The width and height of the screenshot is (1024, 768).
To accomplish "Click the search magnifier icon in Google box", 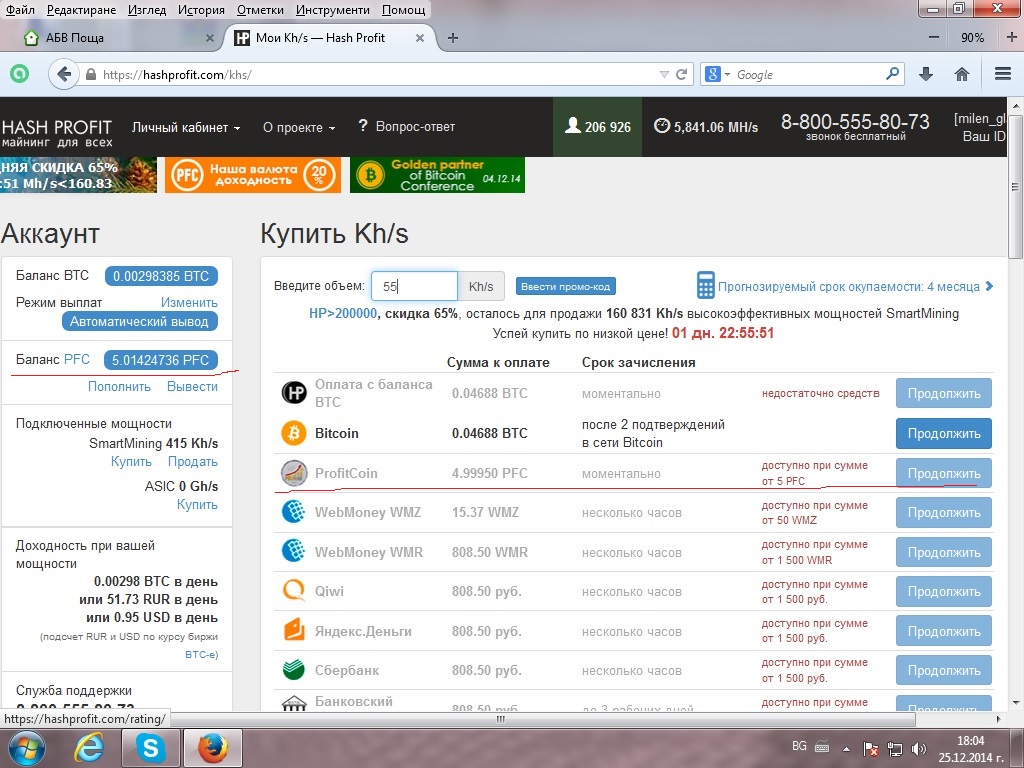I will [892, 74].
